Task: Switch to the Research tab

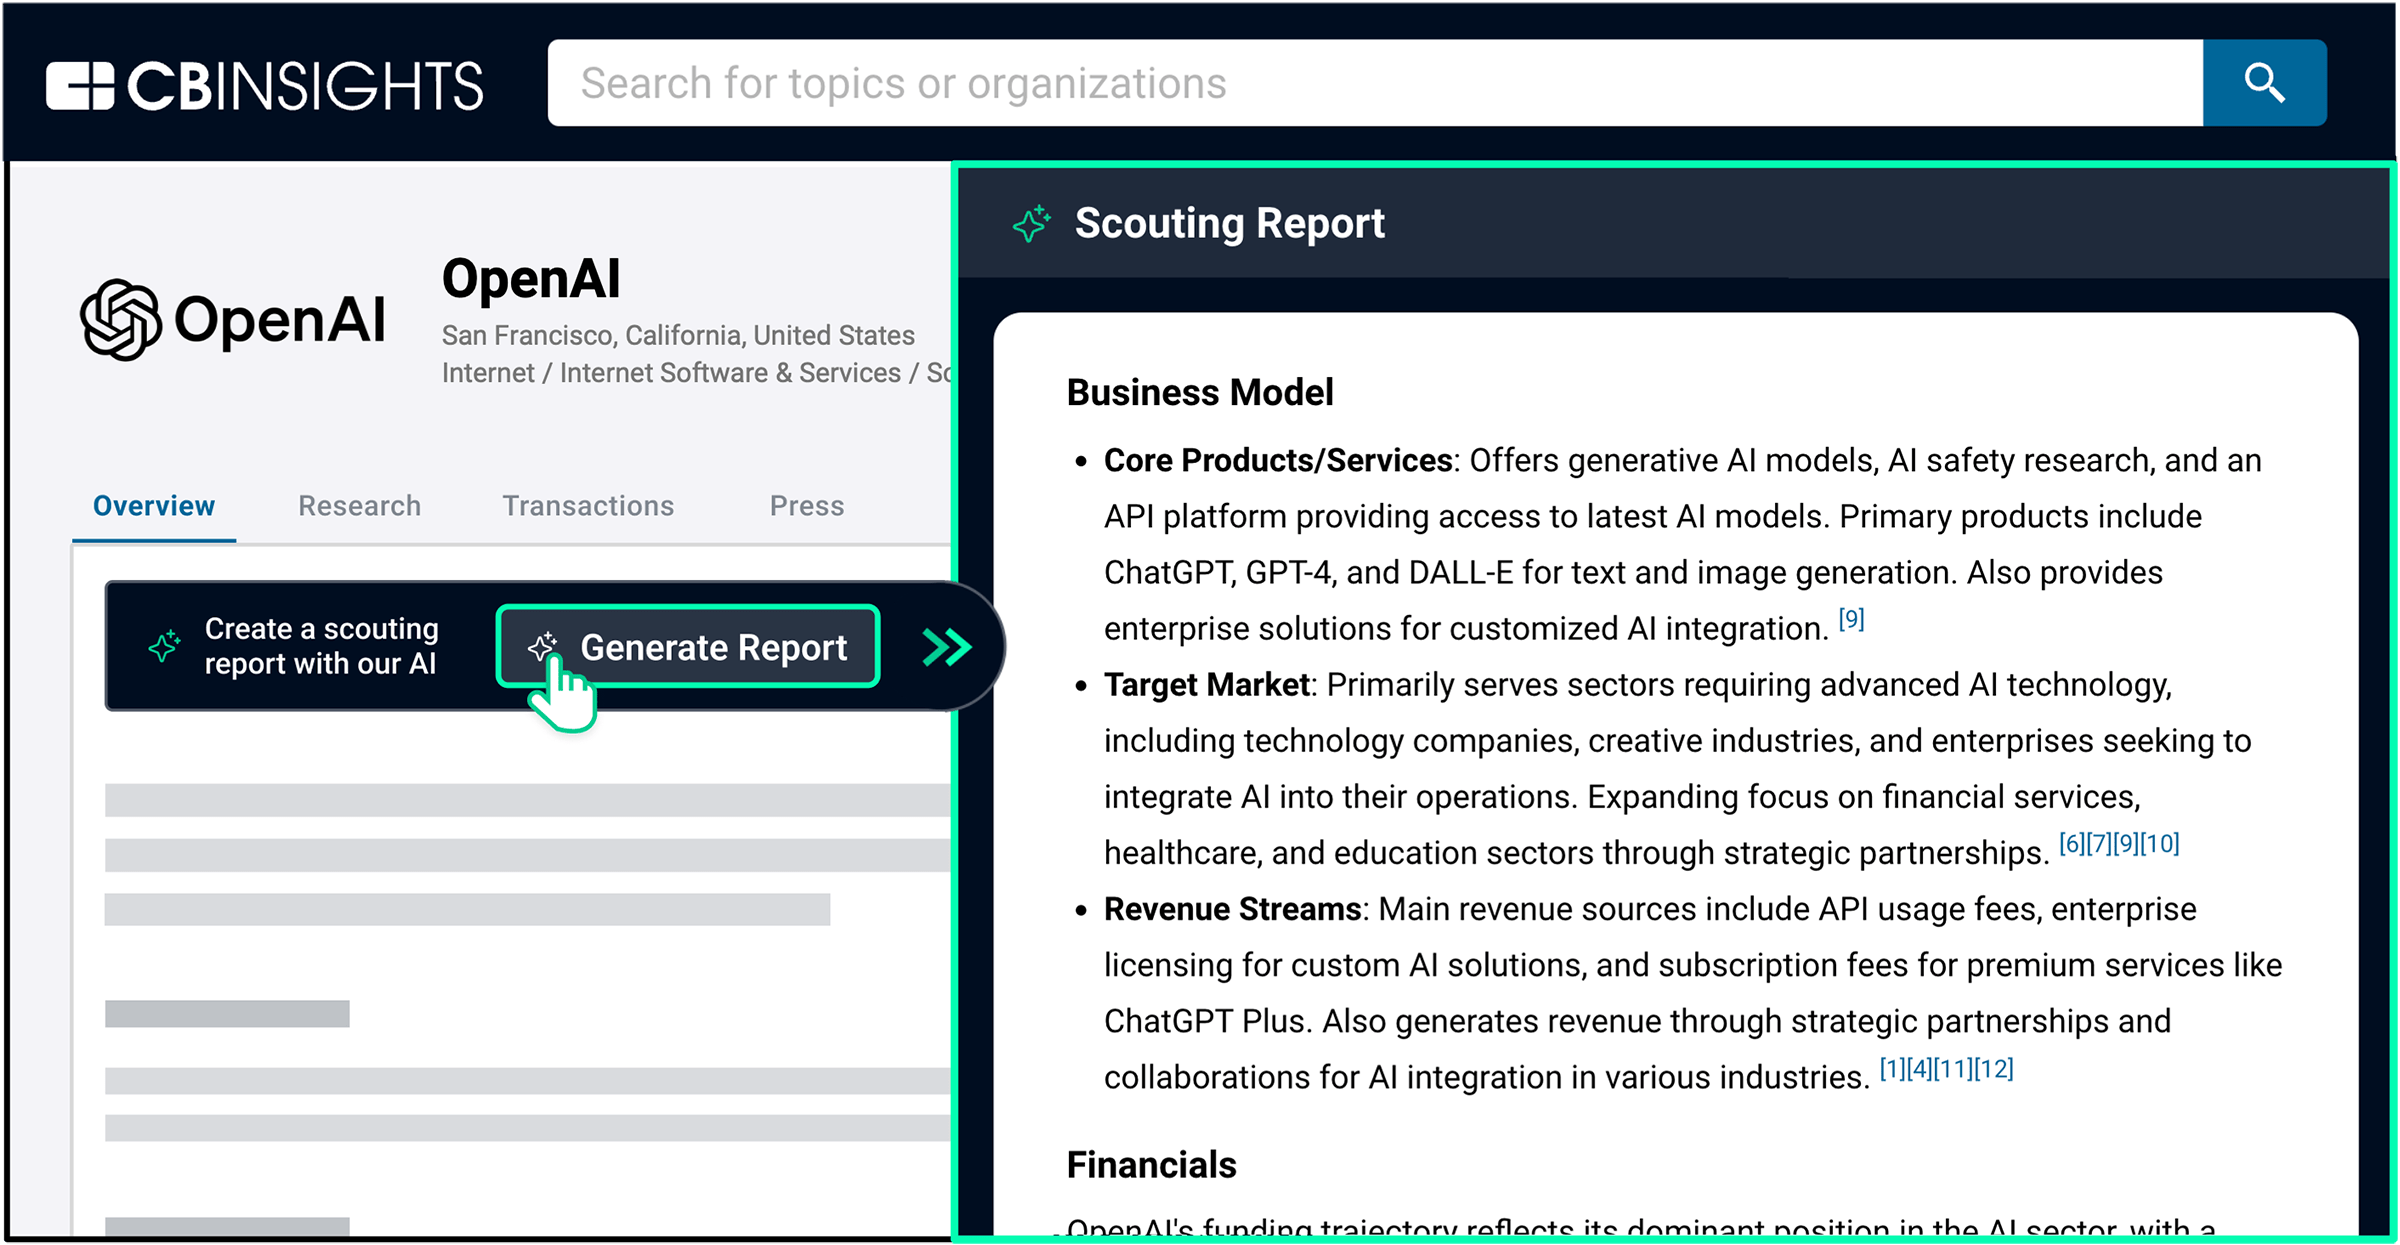Action: [358, 505]
